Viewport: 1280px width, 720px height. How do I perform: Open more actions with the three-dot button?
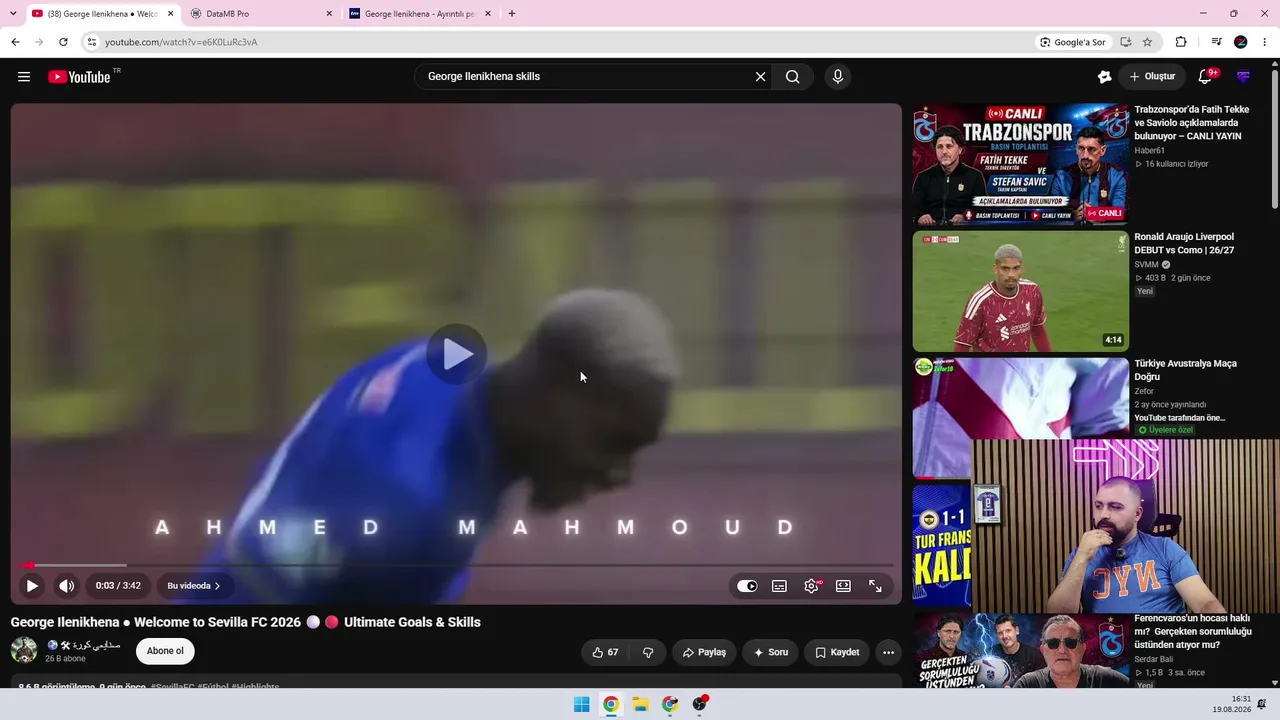(888, 652)
